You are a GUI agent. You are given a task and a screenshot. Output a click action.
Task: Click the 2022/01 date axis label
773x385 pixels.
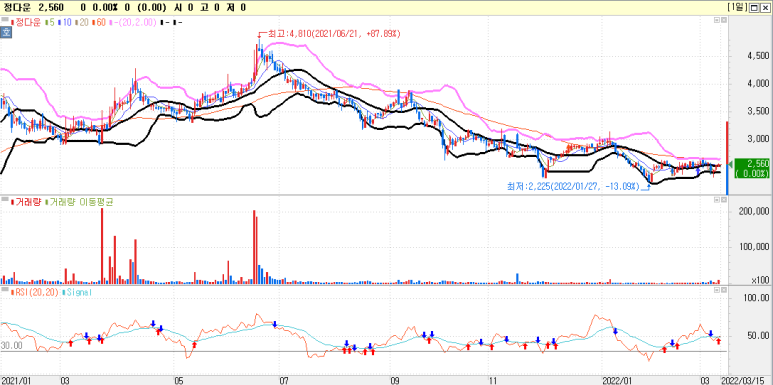[x=617, y=381]
